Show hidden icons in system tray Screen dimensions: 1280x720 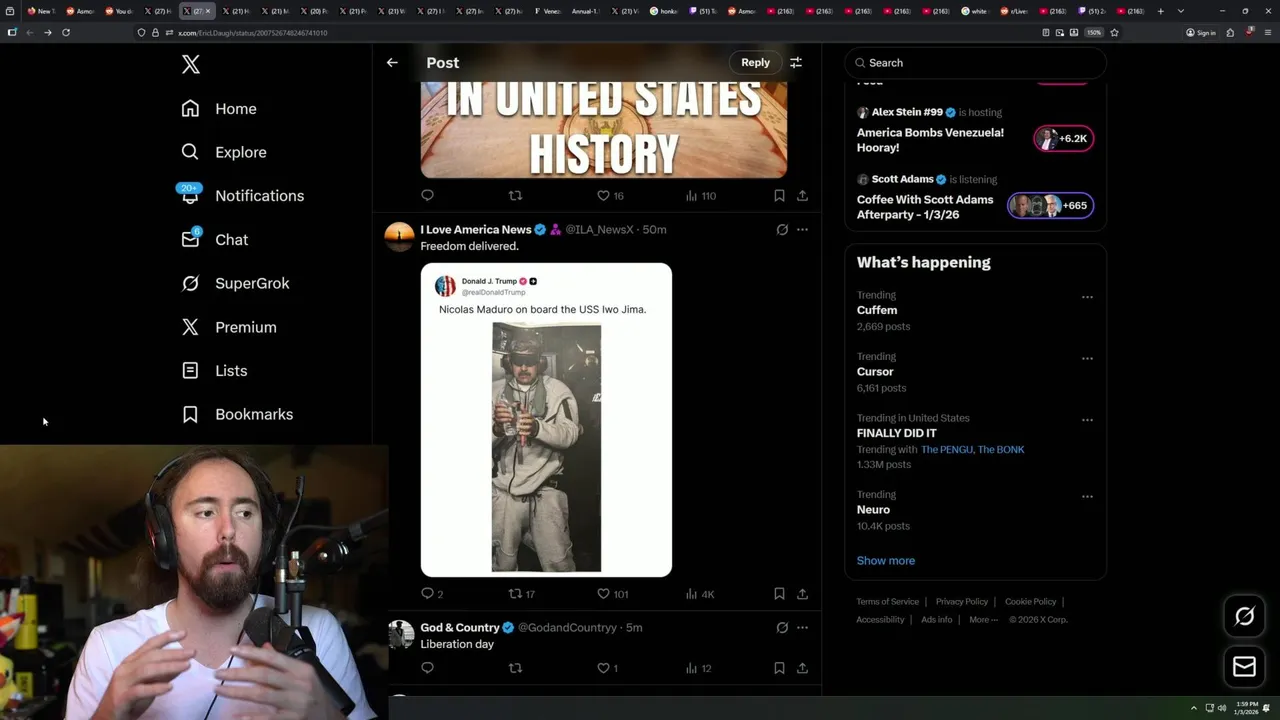(1193, 708)
